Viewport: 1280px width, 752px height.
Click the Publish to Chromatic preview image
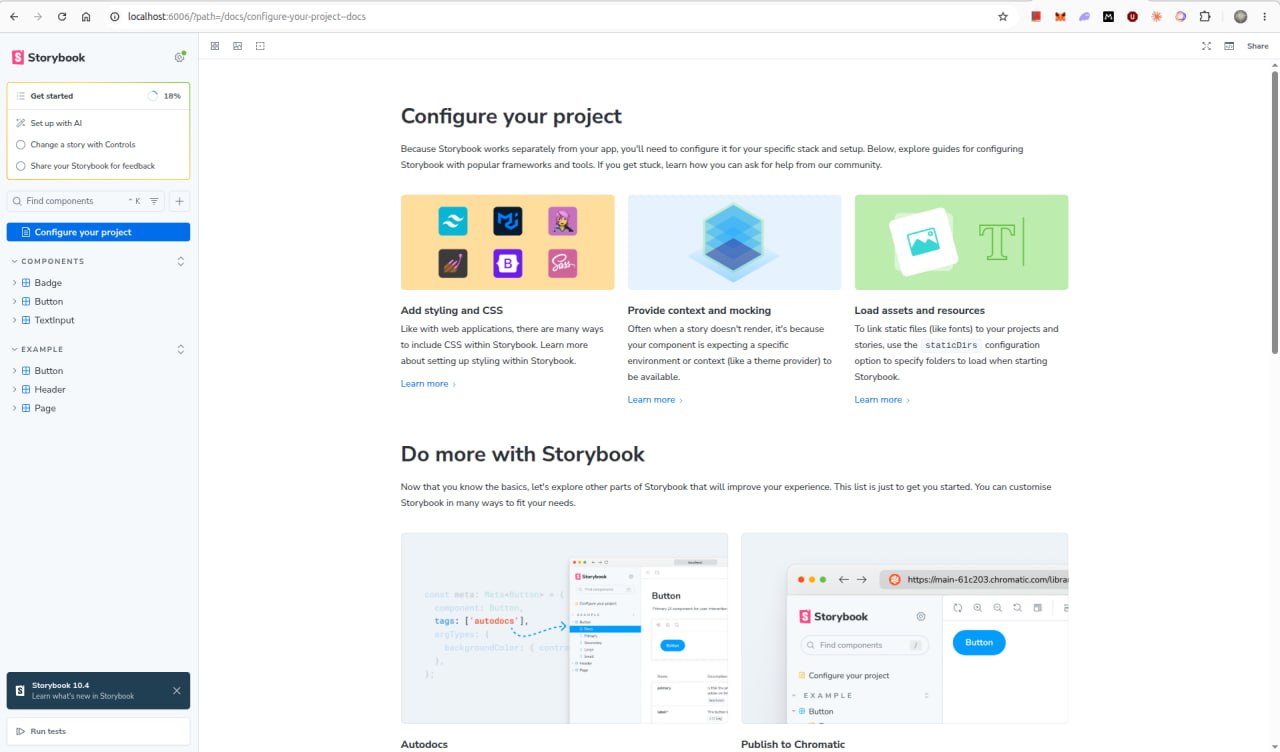(x=905, y=628)
